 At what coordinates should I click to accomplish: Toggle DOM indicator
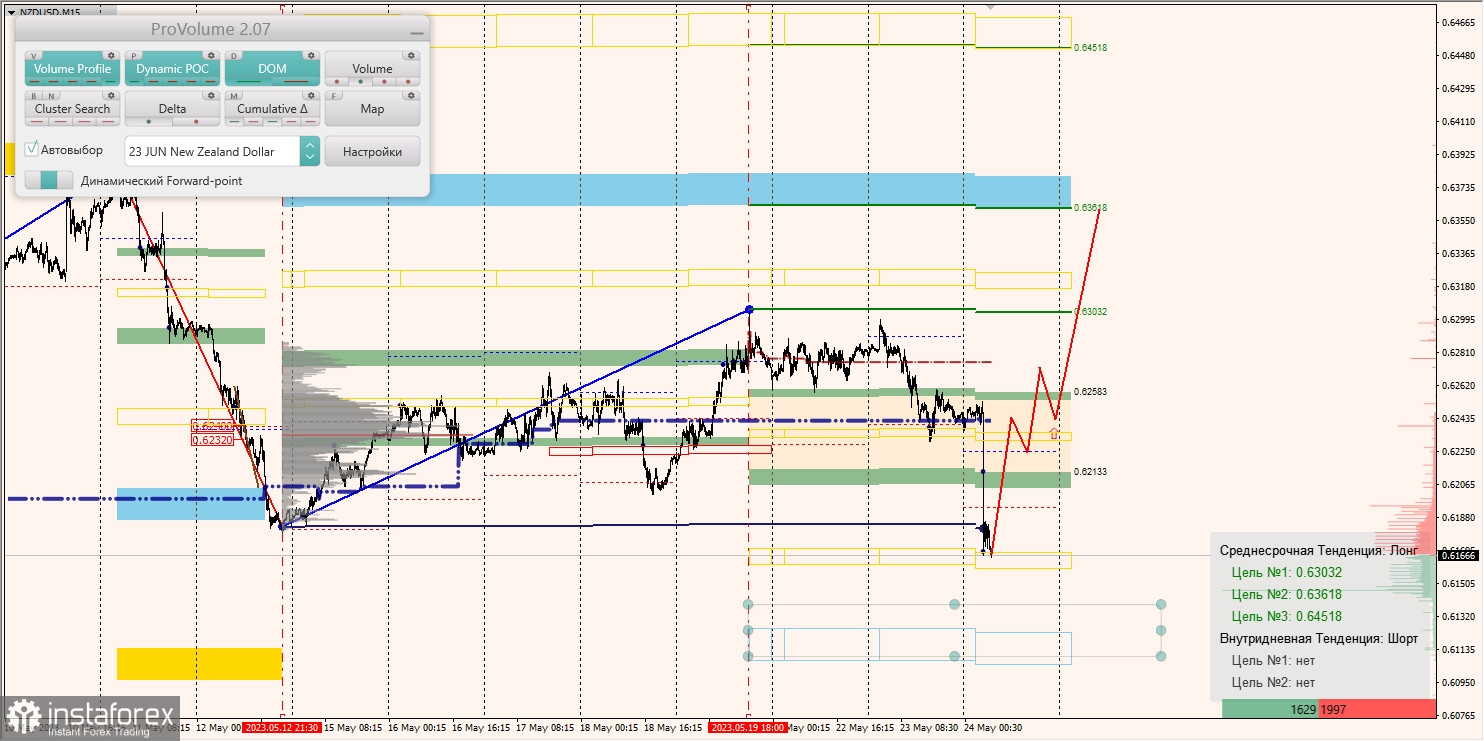coord(272,68)
